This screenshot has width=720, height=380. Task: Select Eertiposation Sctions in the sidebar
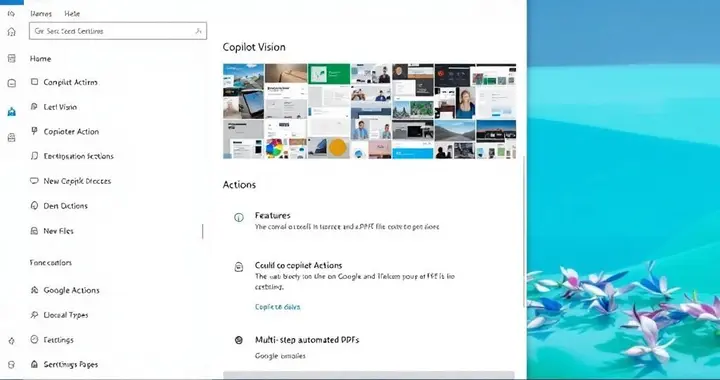79,156
